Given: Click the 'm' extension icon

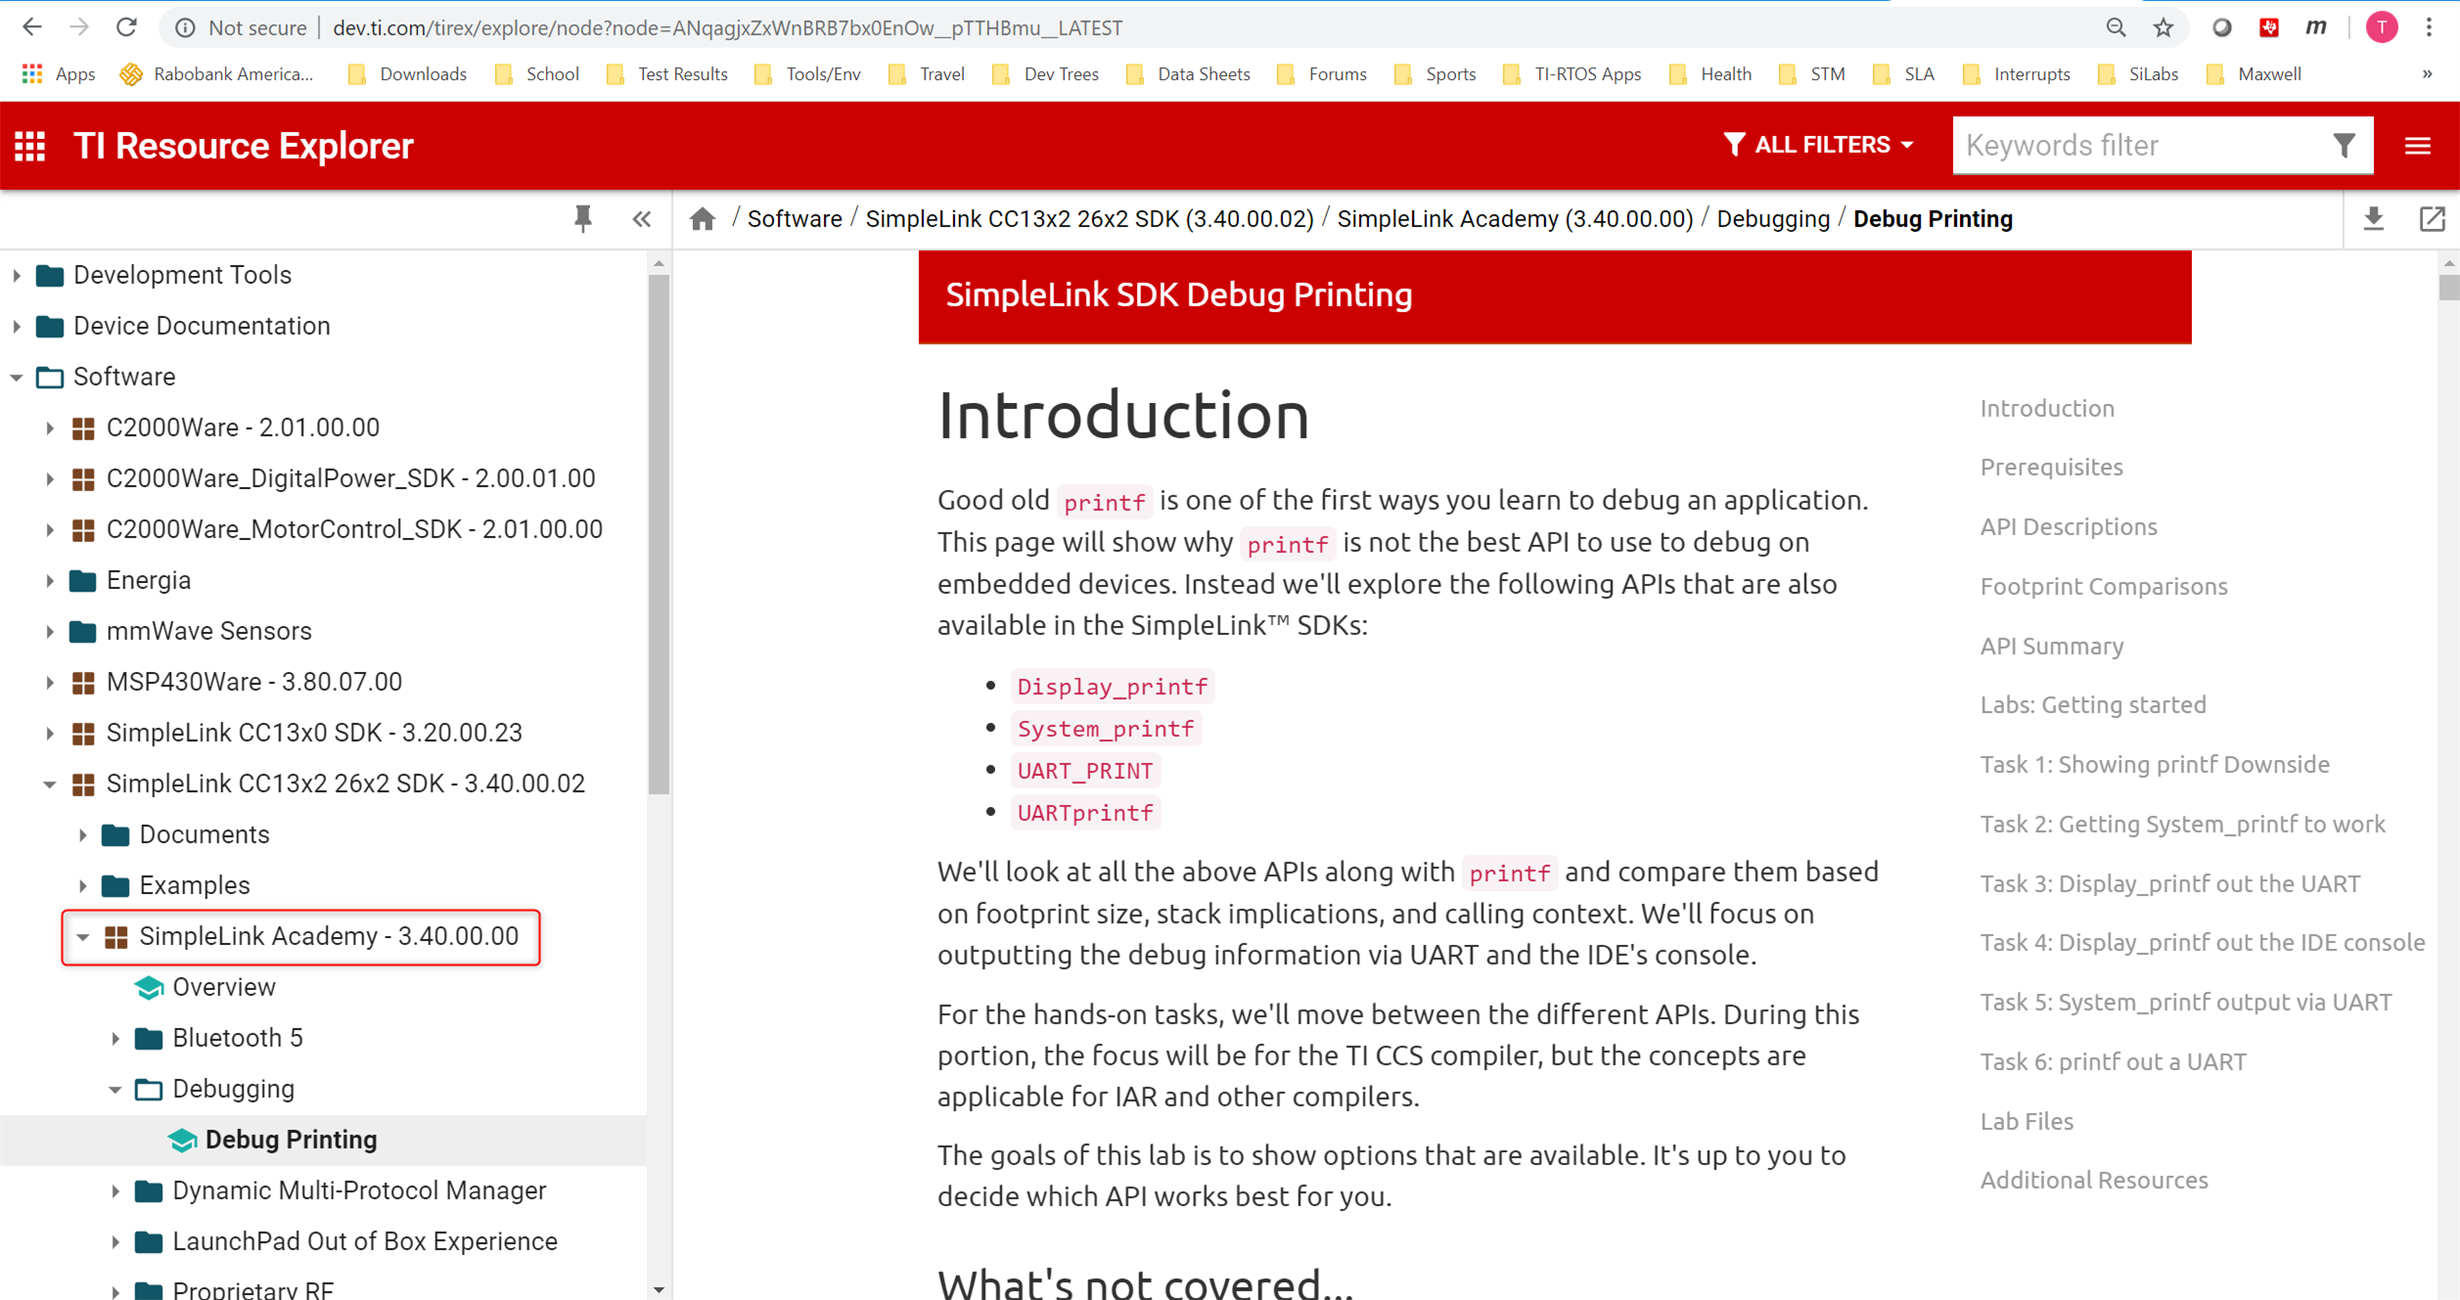Looking at the screenshot, I should (x=2316, y=28).
